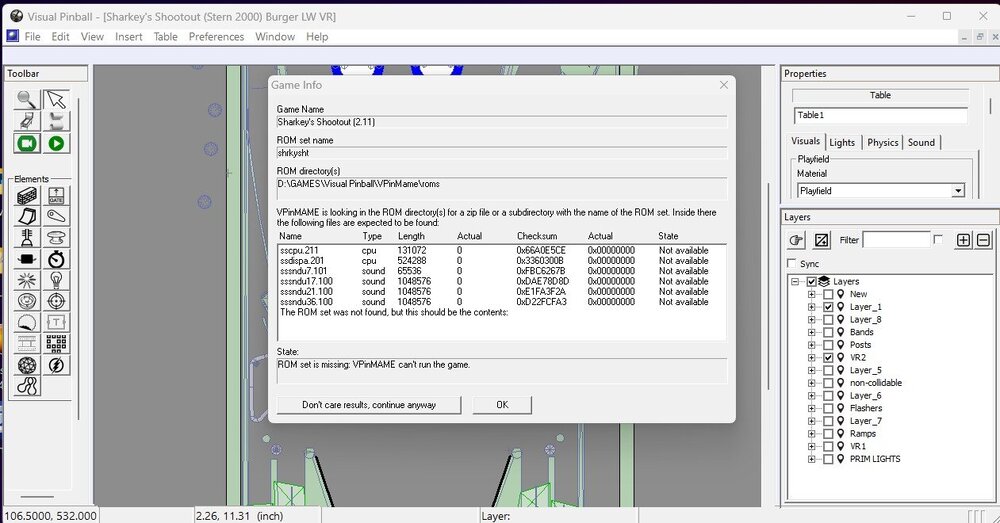
Task: Open the Playfield material dropdown
Action: (x=957, y=191)
